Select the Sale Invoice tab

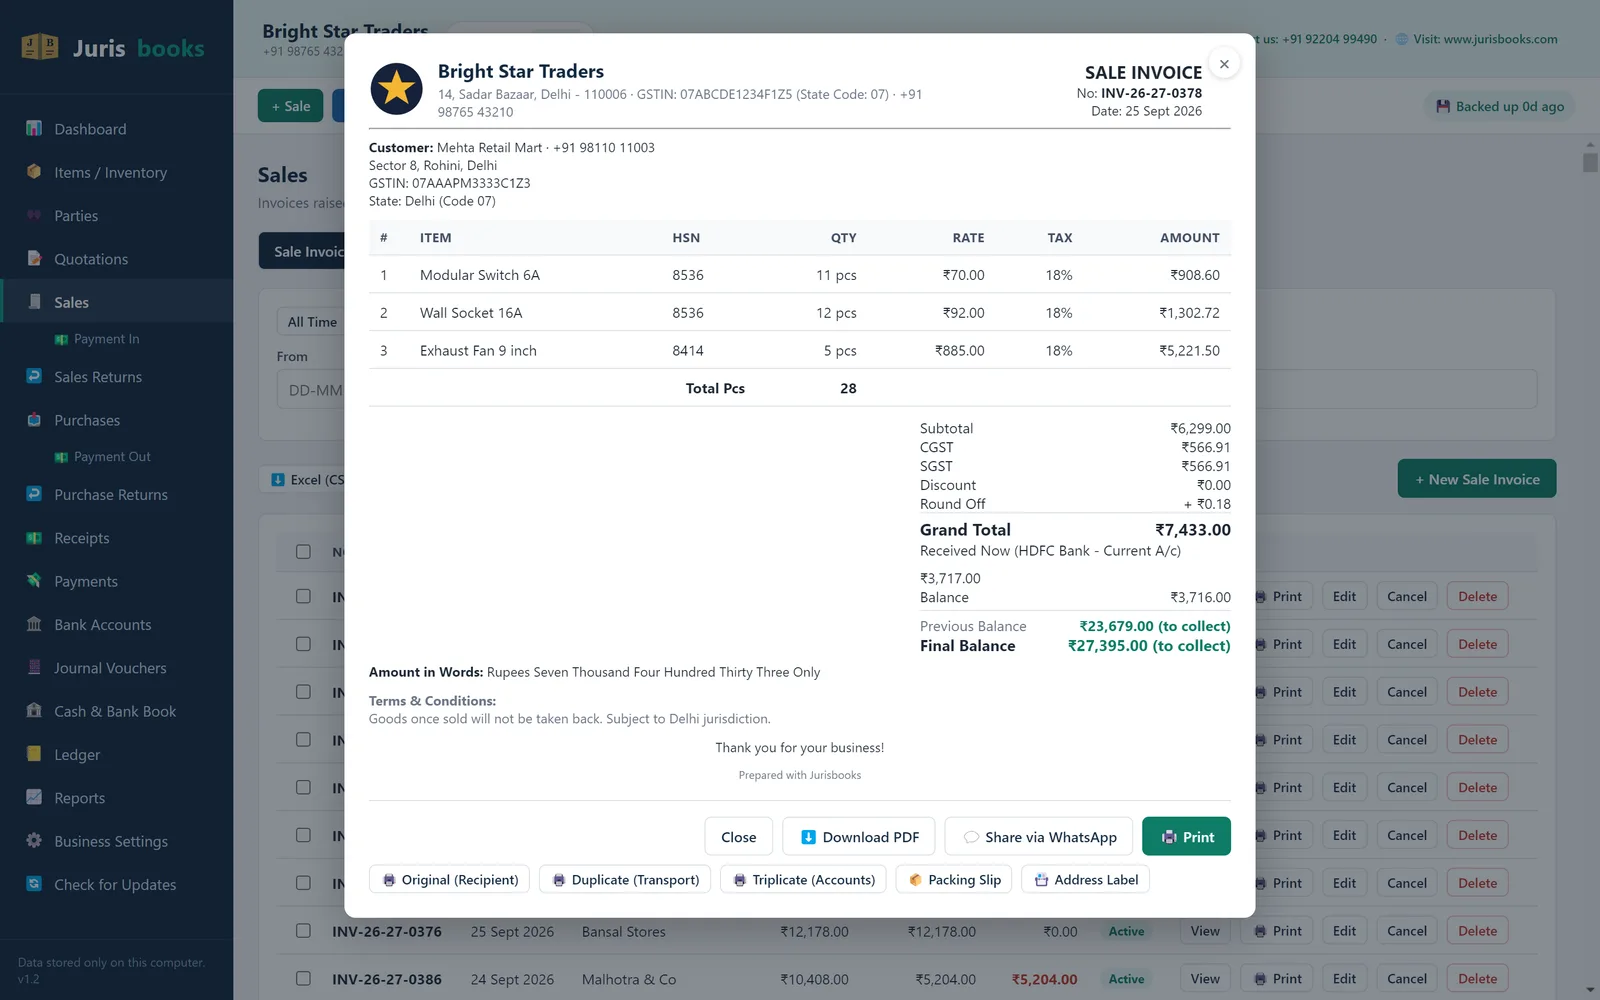(302, 251)
